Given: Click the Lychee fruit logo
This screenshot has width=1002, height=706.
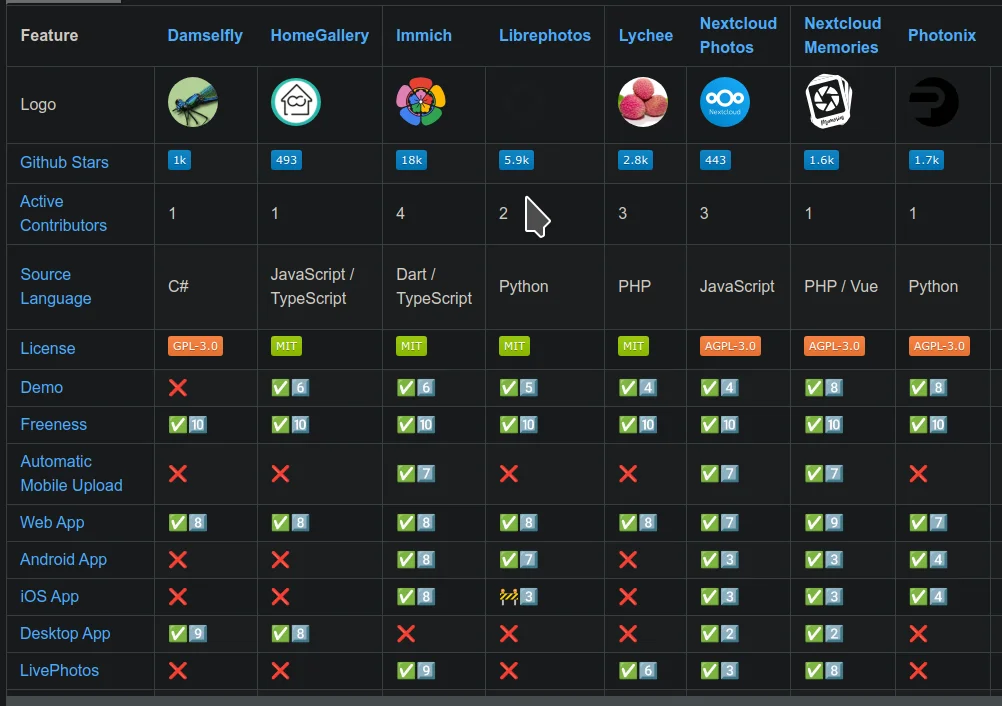Looking at the screenshot, I should tap(643, 102).
